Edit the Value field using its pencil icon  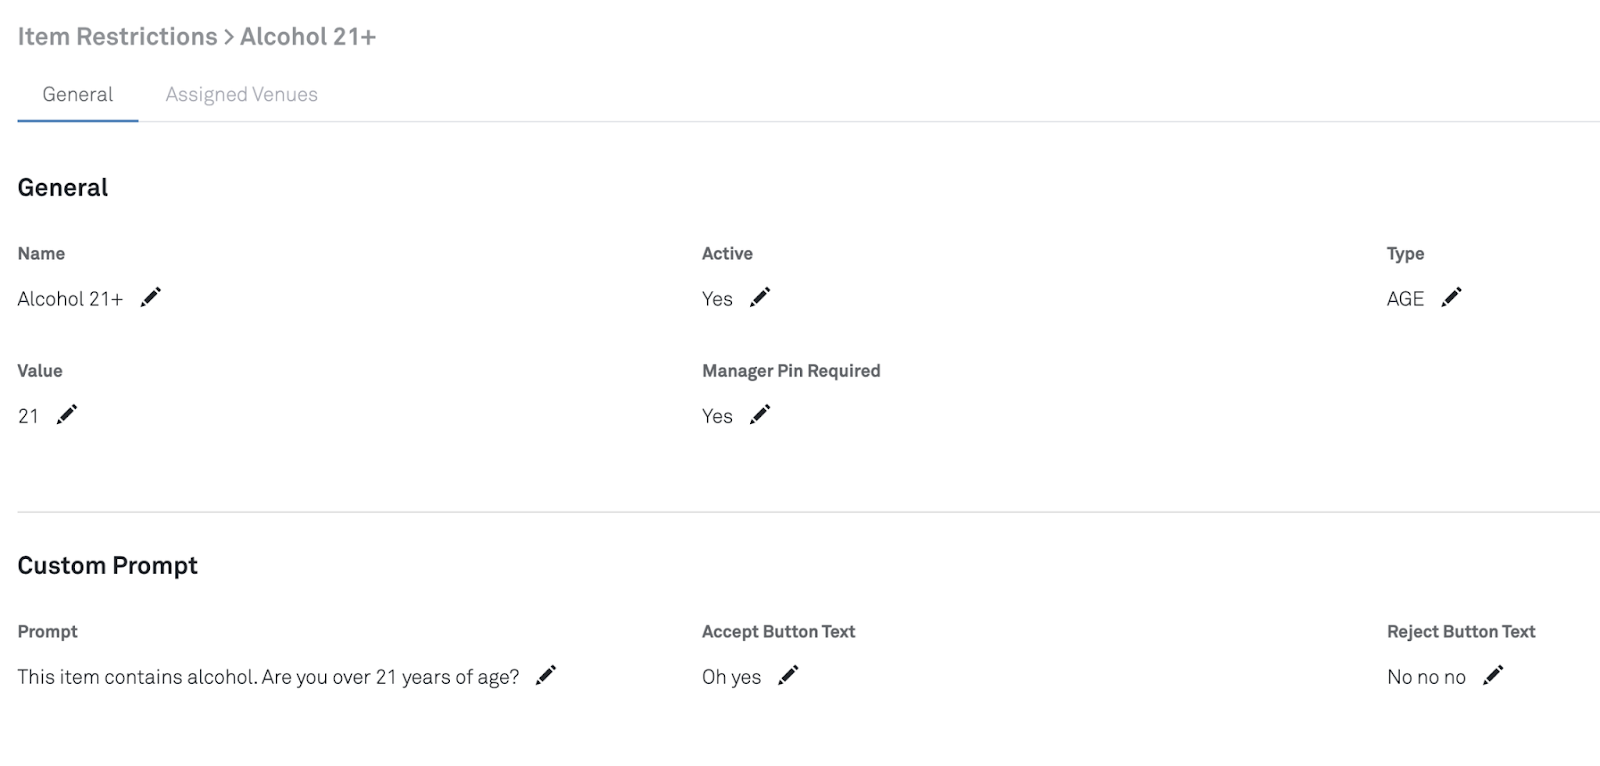(67, 414)
